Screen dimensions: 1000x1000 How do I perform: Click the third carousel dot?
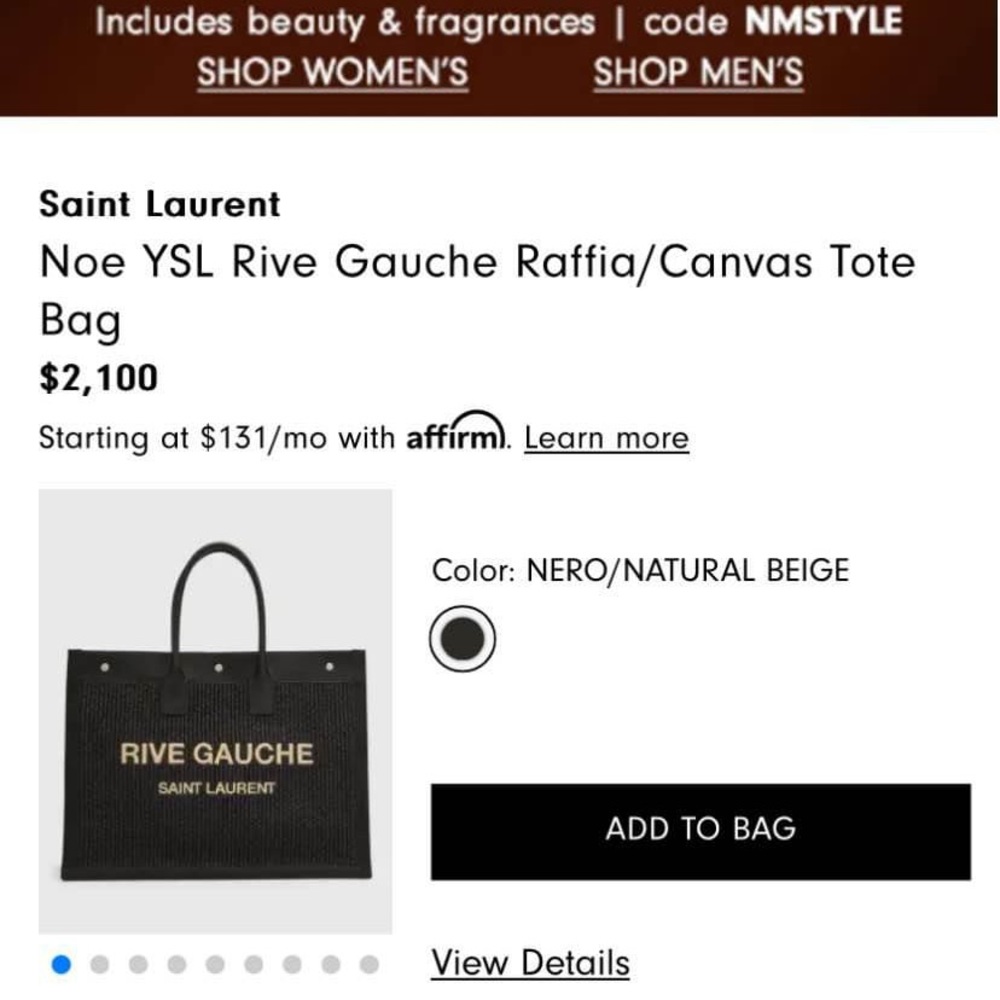tap(138, 963)
